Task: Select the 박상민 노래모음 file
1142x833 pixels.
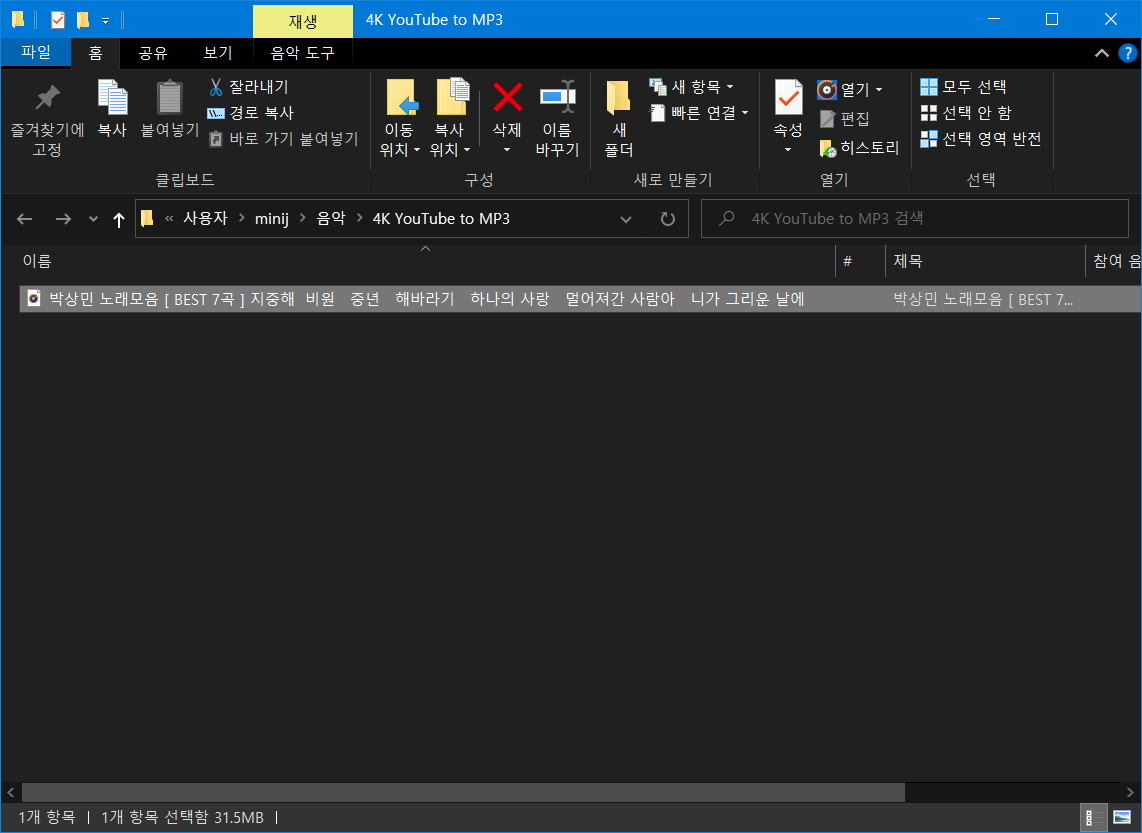Action: (x=426, y=299)
